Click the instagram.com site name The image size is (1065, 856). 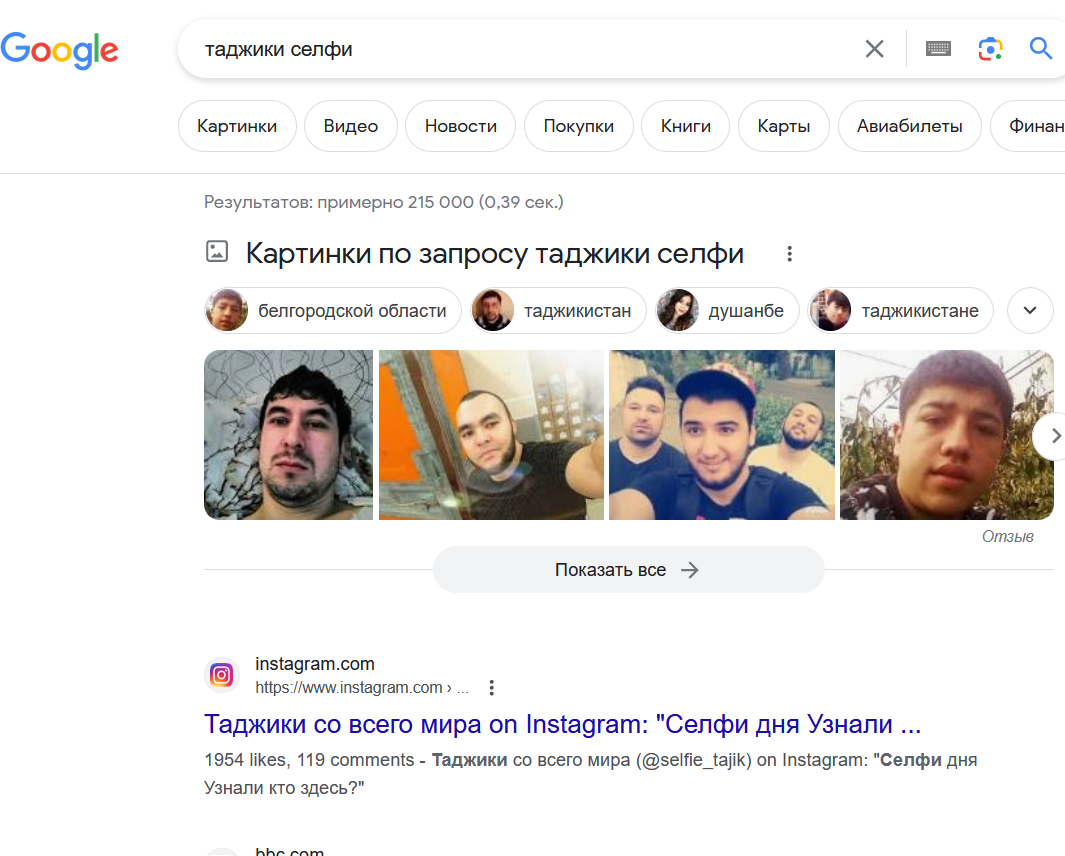[314, 664]
